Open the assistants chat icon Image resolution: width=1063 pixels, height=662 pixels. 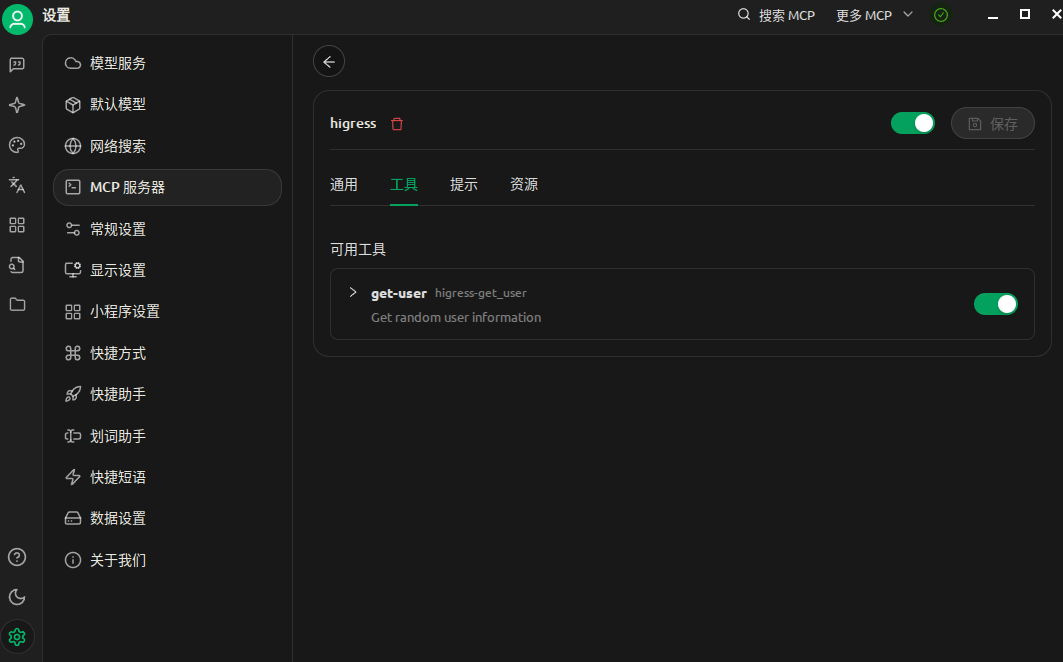16,64
